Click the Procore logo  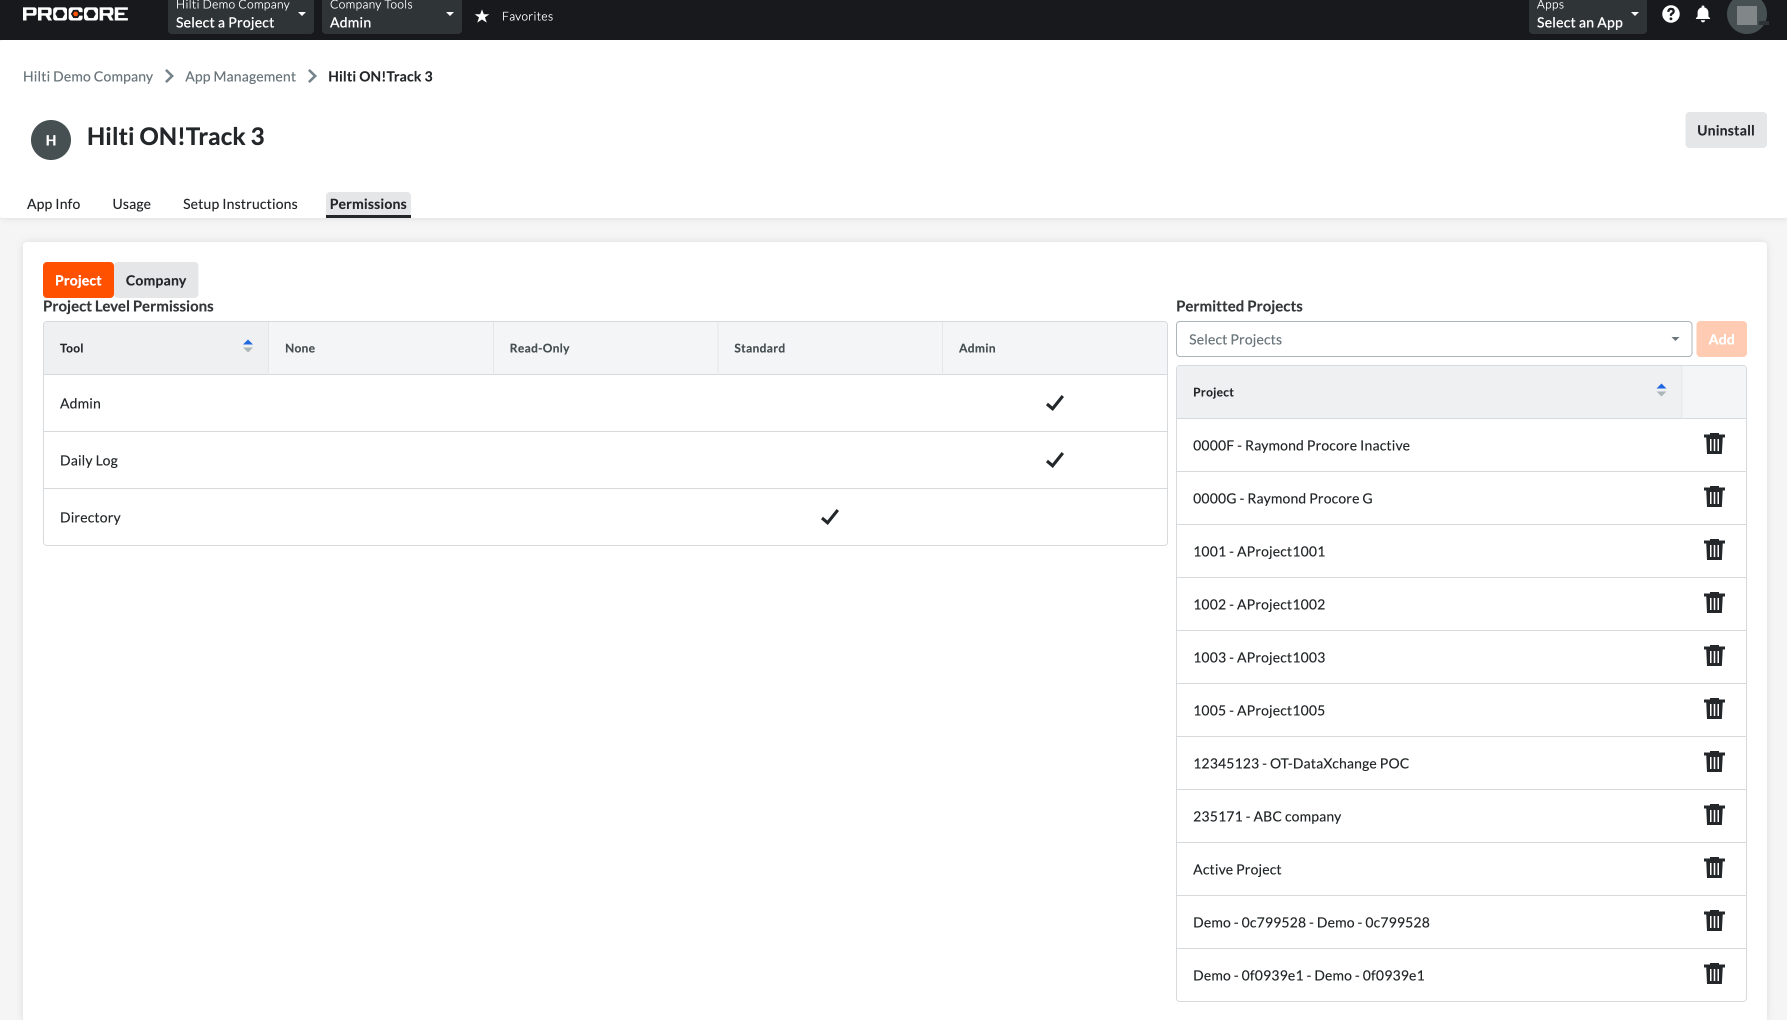coord(75,14)
